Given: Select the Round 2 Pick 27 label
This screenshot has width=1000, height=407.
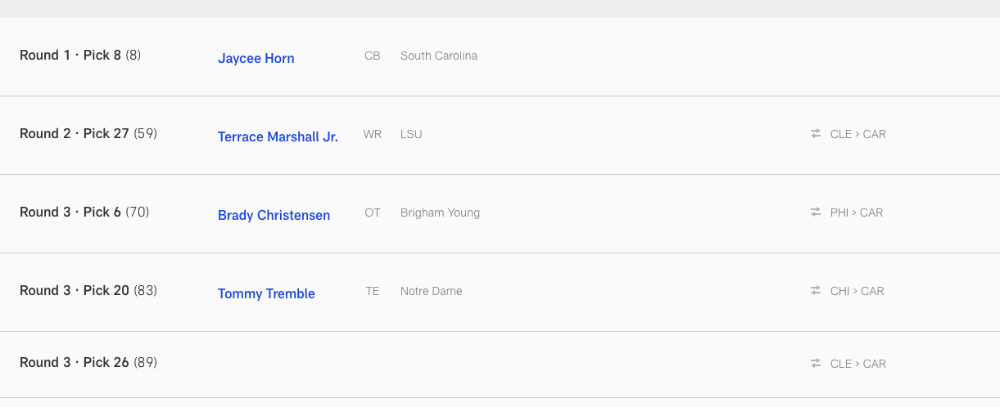Looking at the screenshot, I should (x=88, y=133).
